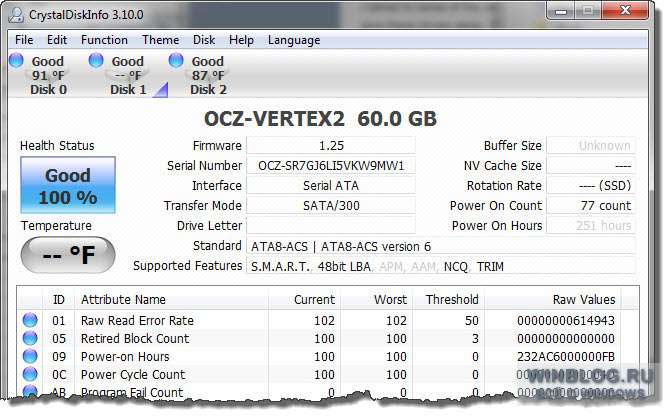
Task: Click the Buffer Size Unknown field
Action: click(x=591, y=146)
